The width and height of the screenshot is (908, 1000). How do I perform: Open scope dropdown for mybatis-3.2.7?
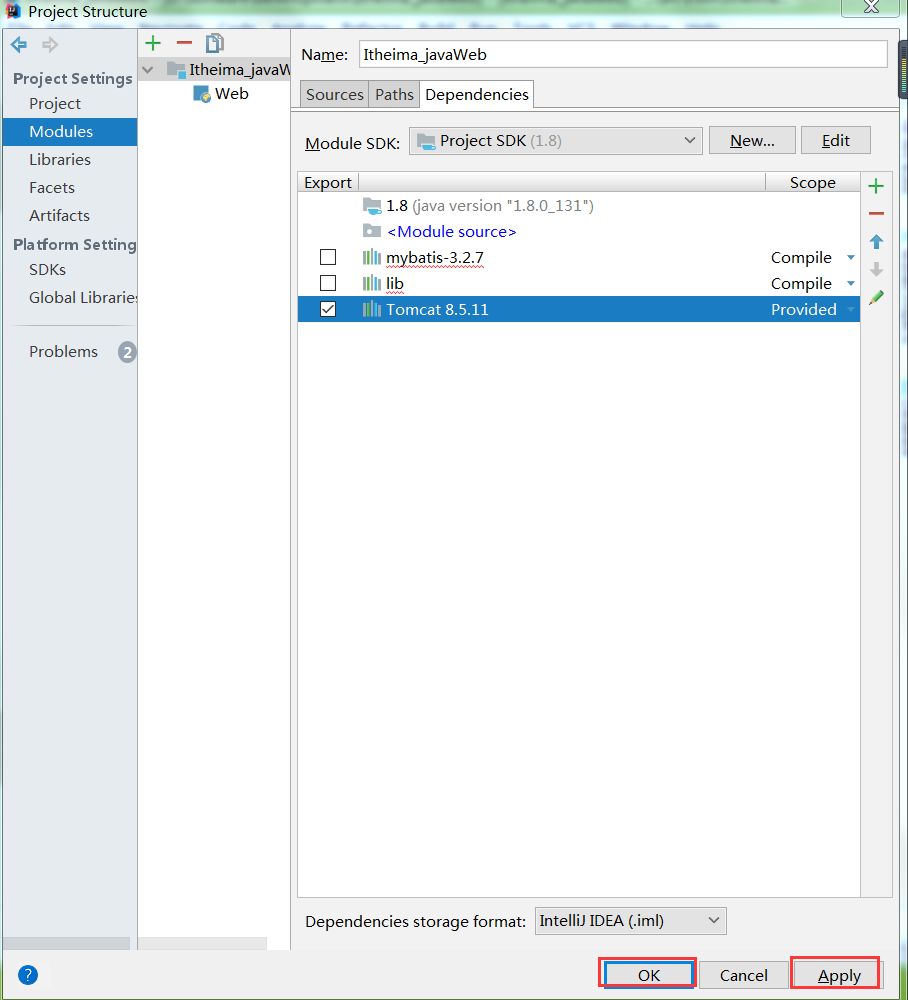point(851,258)
